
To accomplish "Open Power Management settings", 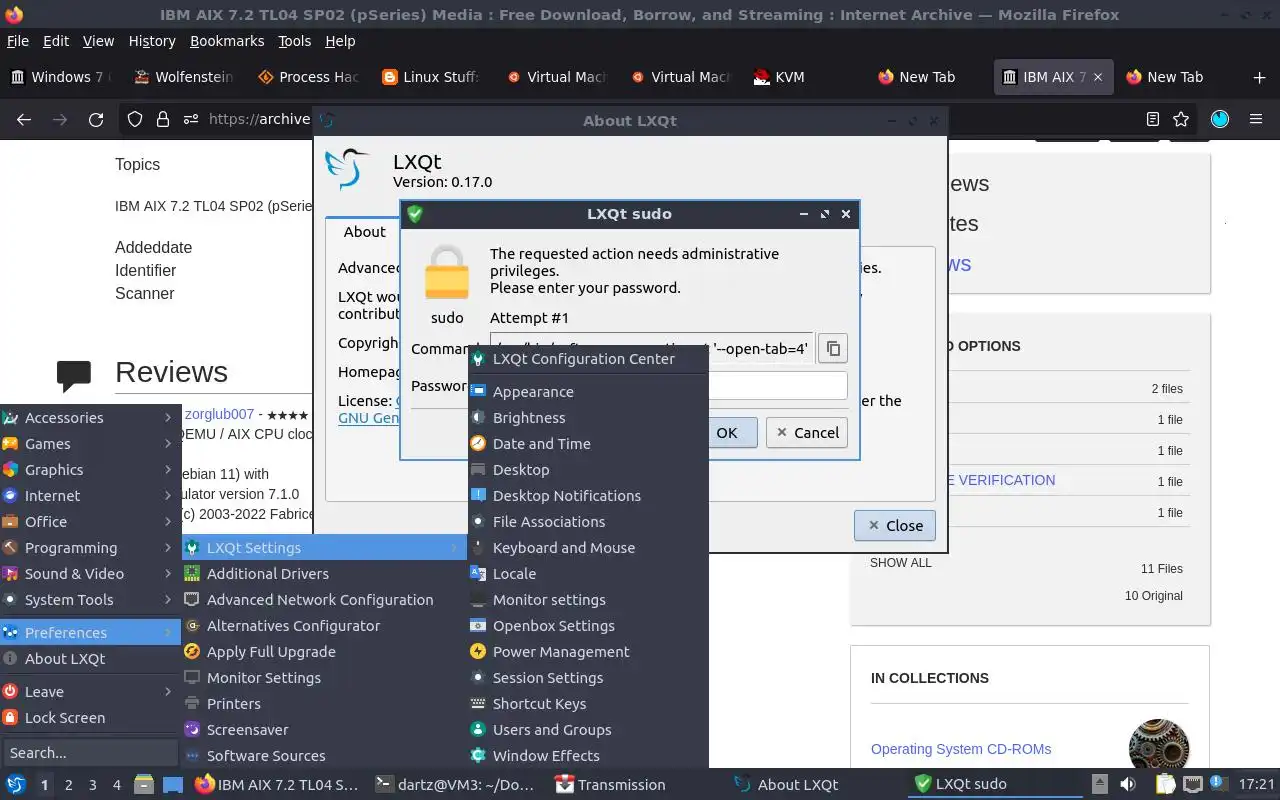I will pos(588,652).
